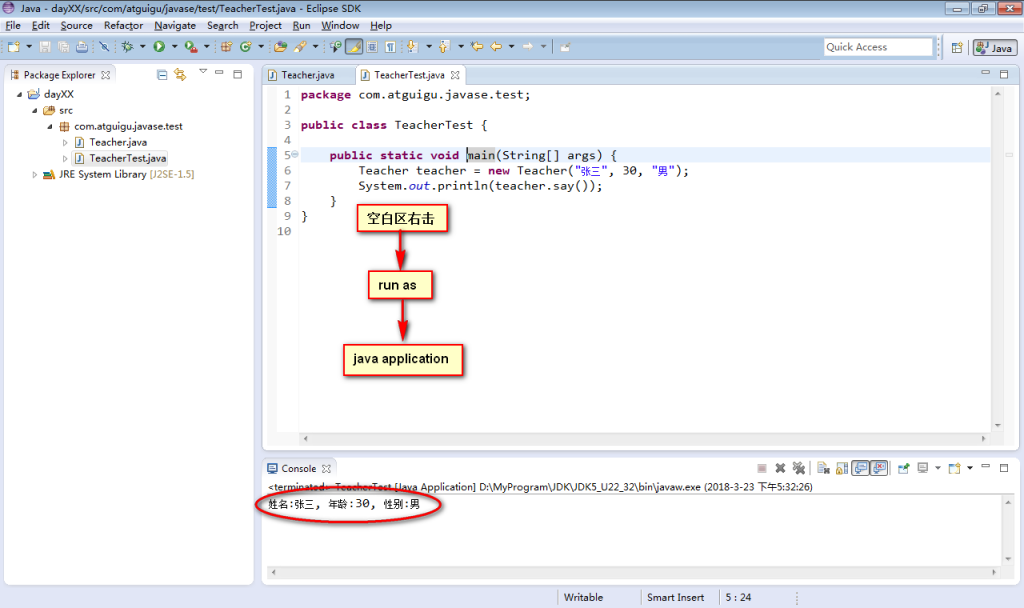Switch to the Java perspective
Image resolution: width=1024 pixels, height=608 pixels.
point(994,48)
